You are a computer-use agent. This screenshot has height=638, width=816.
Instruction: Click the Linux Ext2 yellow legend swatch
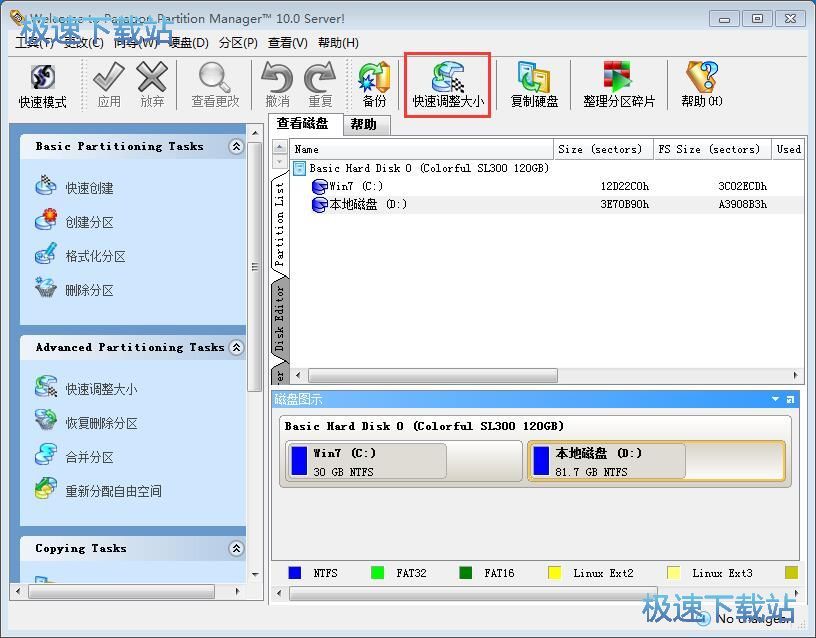[x=555, y=573]
